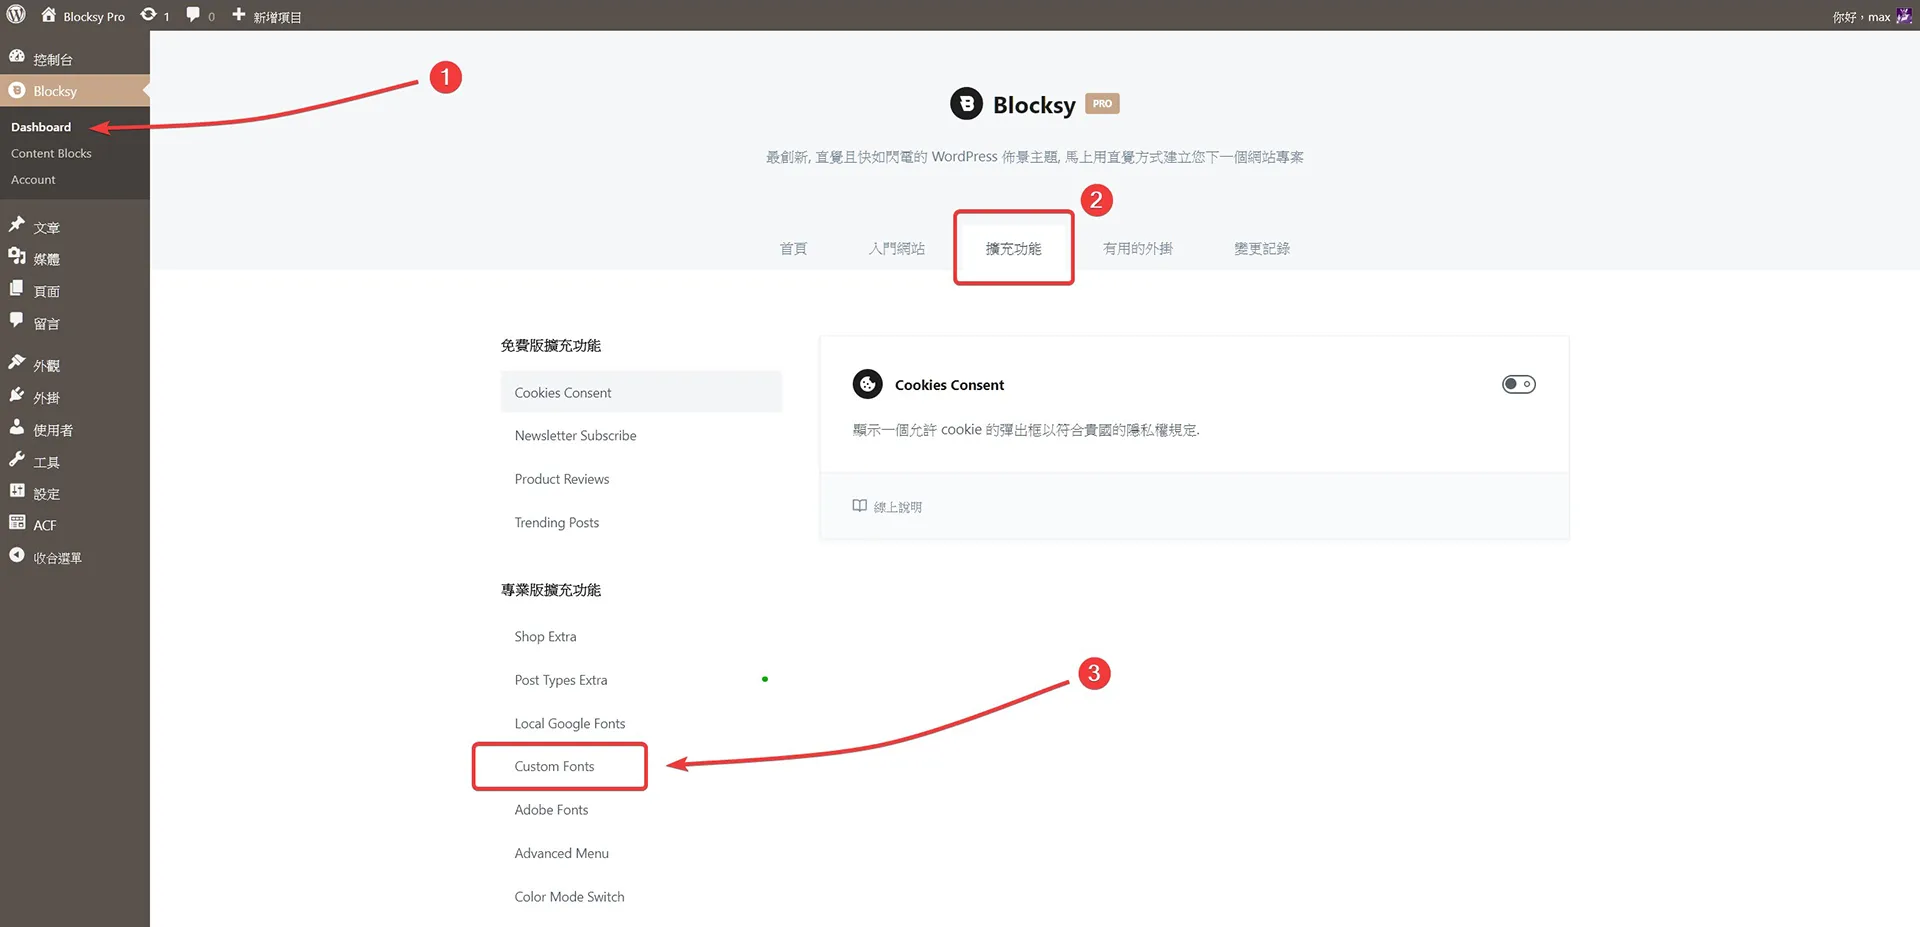Open the 文章 posts menu label

click(46, 228)
